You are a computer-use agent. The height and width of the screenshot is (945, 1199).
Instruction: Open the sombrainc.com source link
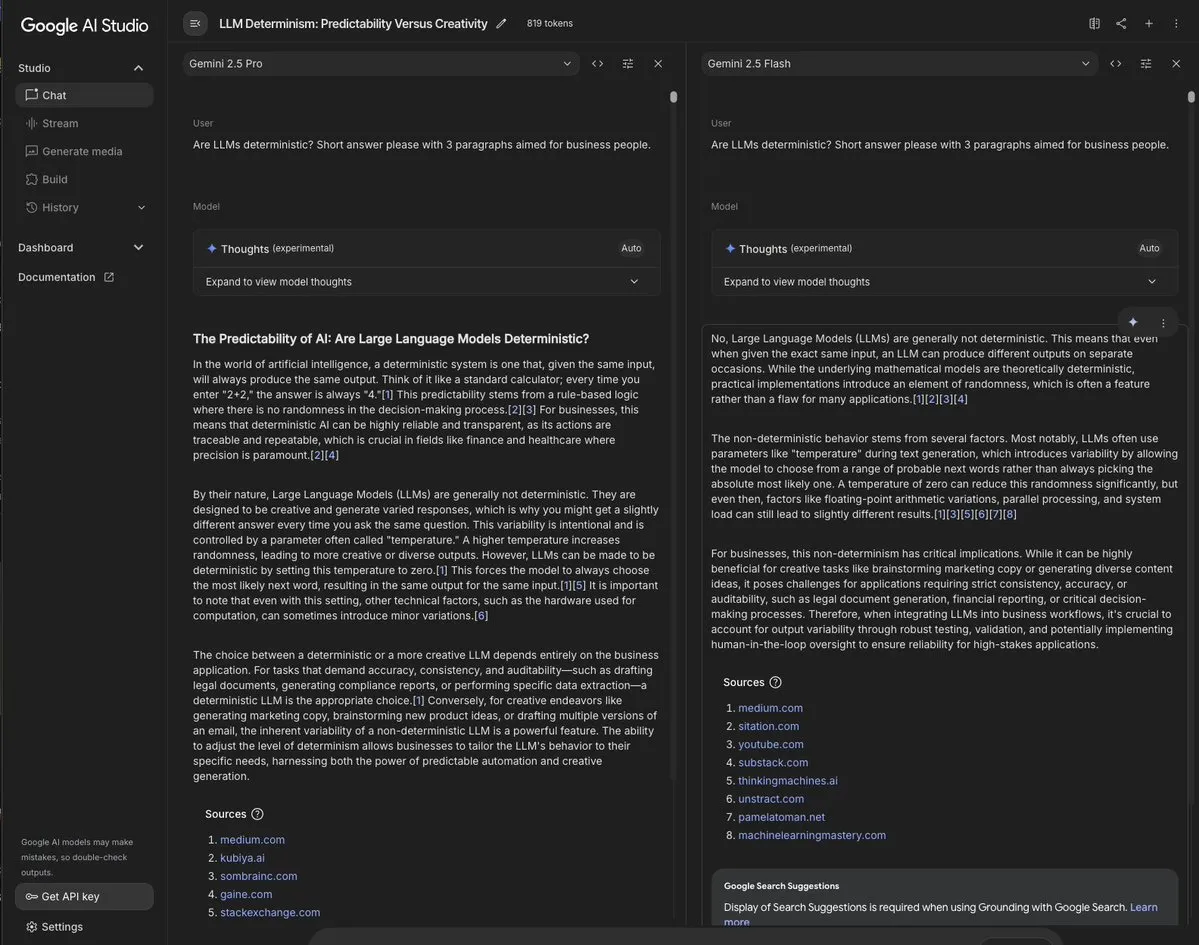pyautogui.click(x=258, y=876)
